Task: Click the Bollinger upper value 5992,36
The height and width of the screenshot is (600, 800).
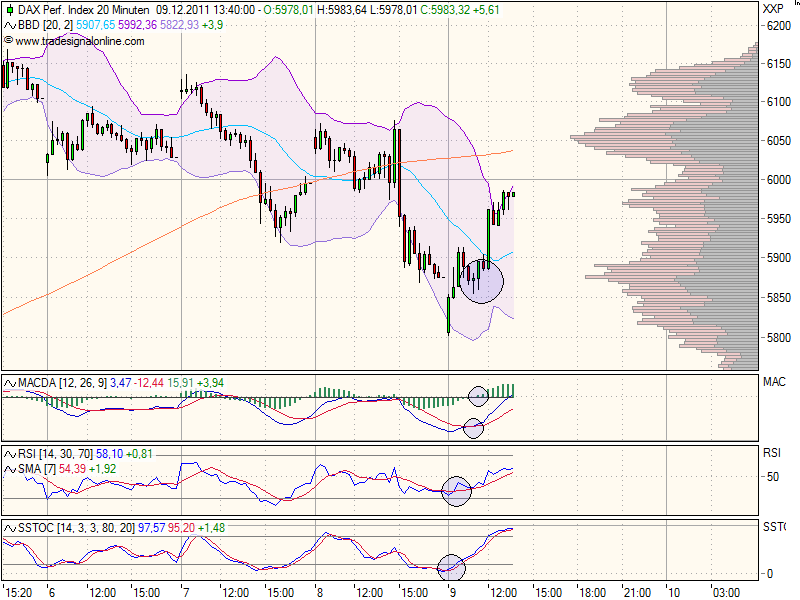Action: (x=137, y=25)
